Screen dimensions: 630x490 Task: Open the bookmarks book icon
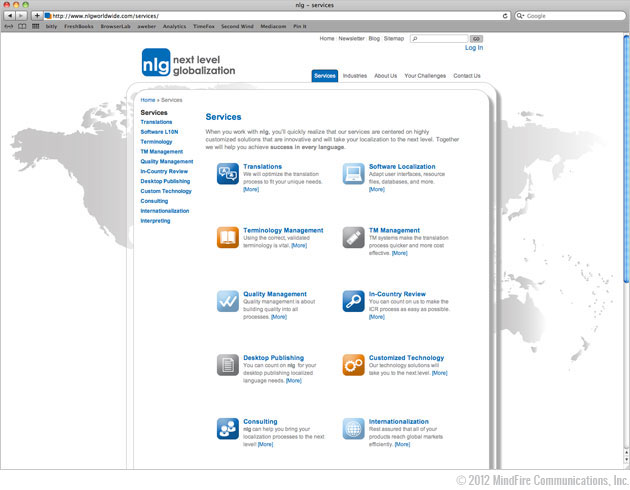[x=22, y=26]
